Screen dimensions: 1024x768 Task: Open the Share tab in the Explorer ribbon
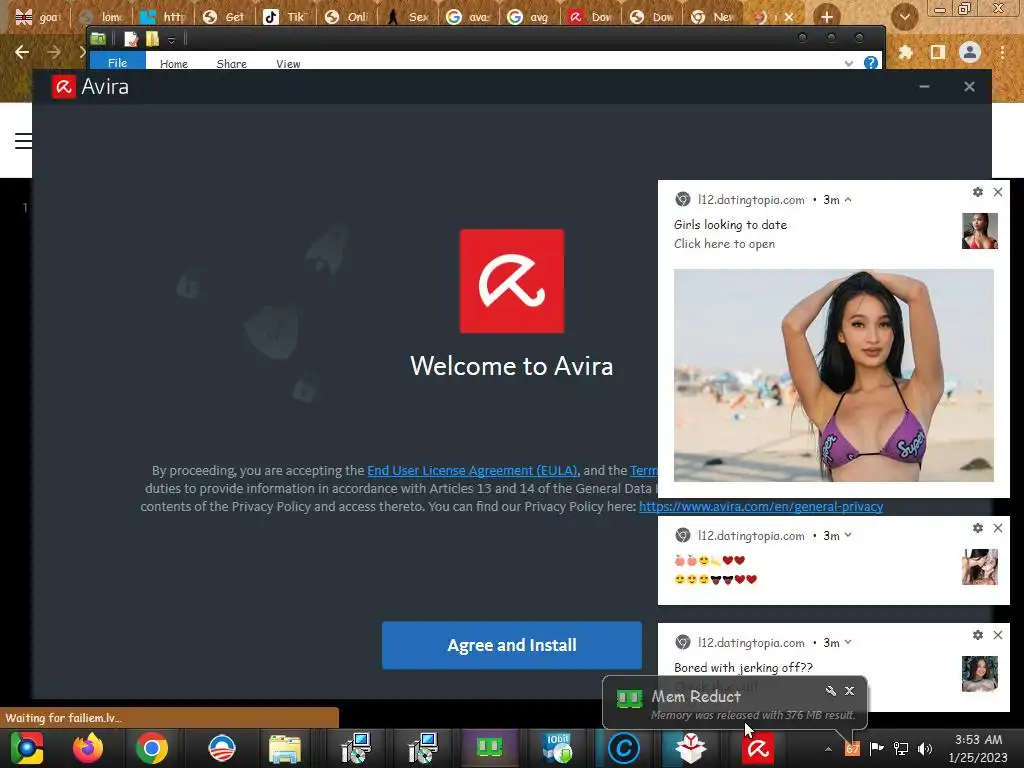(x=231, y=63)
